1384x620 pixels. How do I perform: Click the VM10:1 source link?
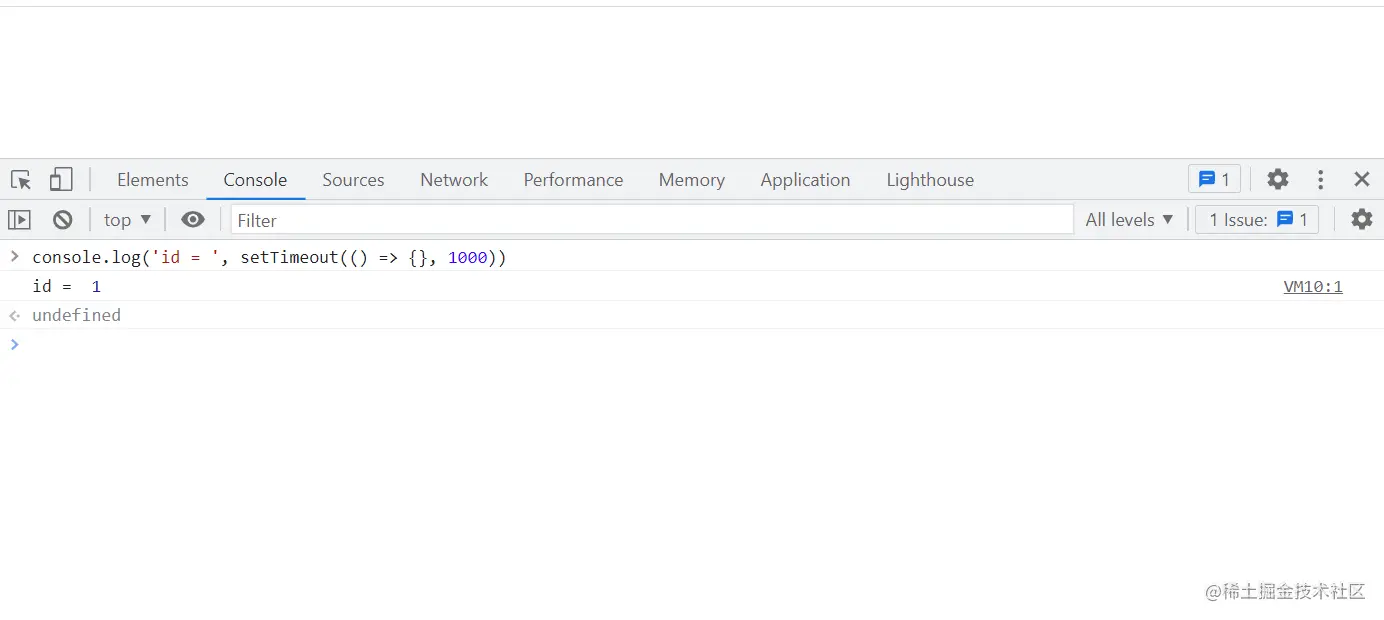pyautogui.click(x=1313, y=286)
